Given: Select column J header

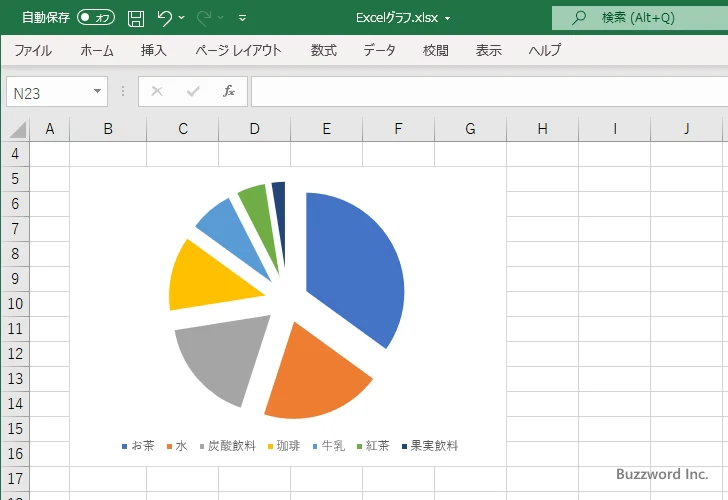Looking at the screenshot, I should pos(686,129).
